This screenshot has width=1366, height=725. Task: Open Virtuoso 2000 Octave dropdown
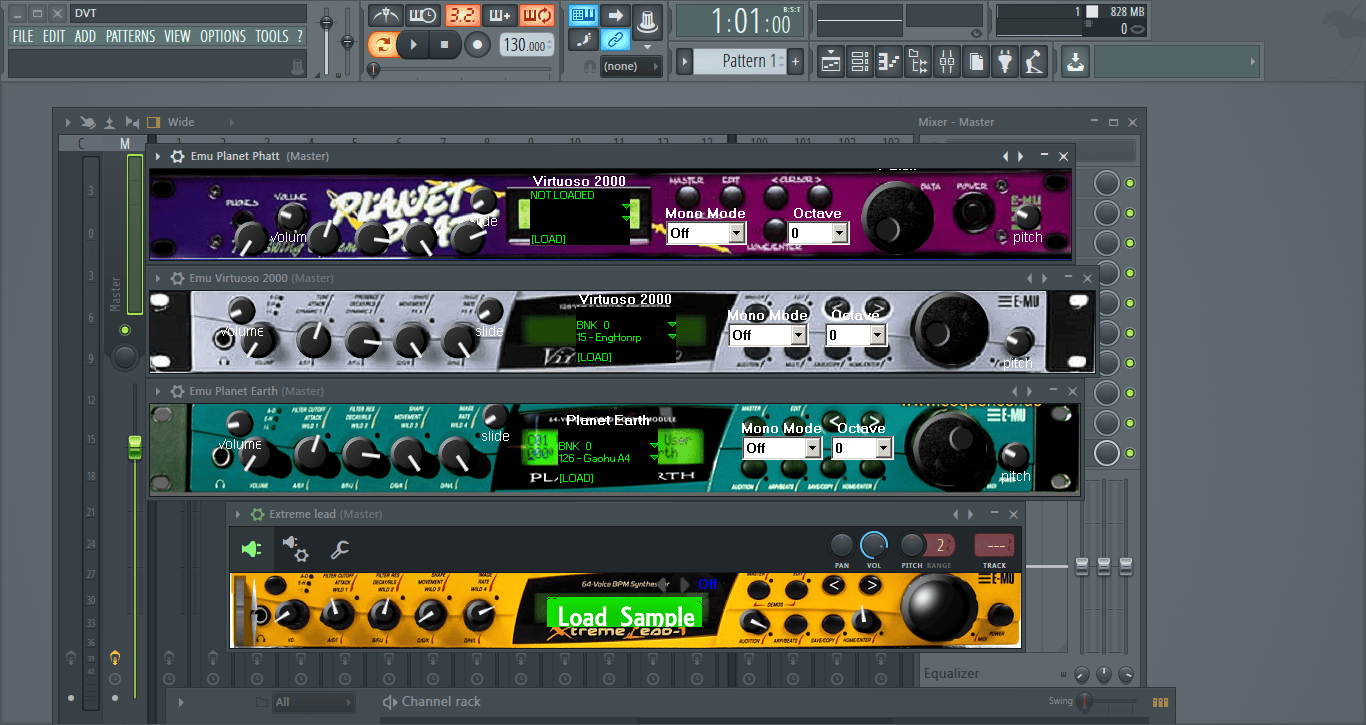coord(856,335)
